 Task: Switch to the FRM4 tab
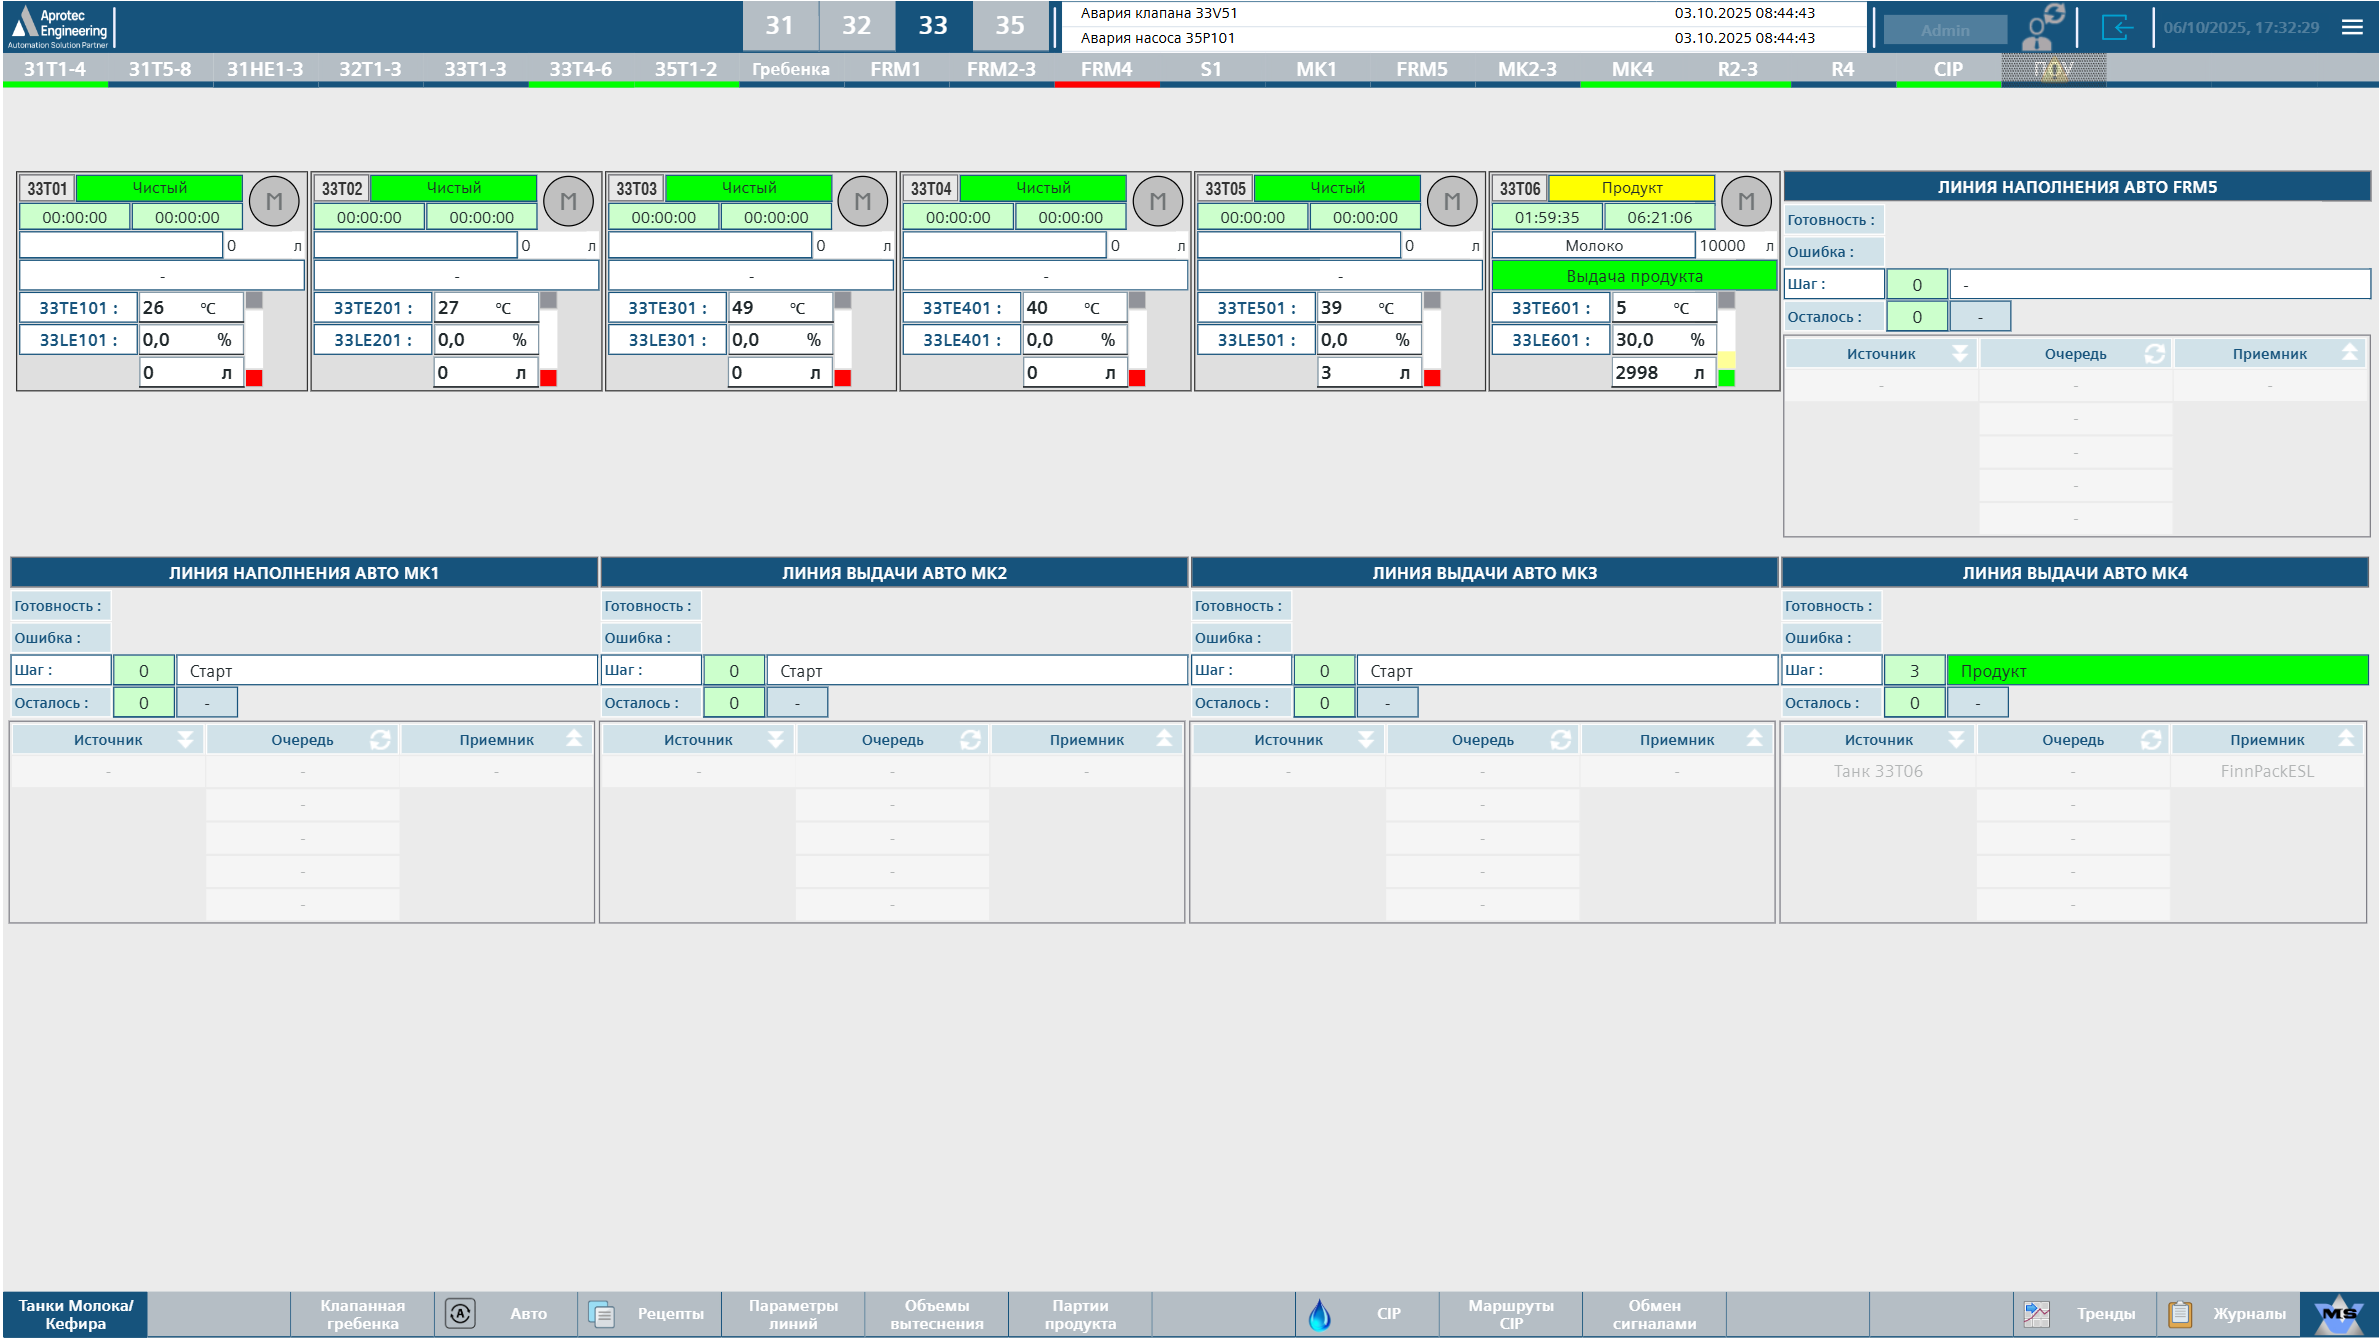[1106, 70]
